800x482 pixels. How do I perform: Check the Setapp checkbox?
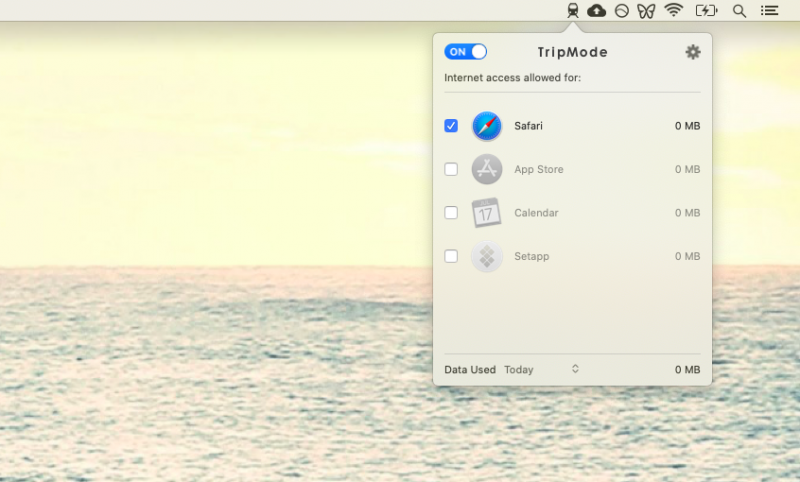coord(451,256)
